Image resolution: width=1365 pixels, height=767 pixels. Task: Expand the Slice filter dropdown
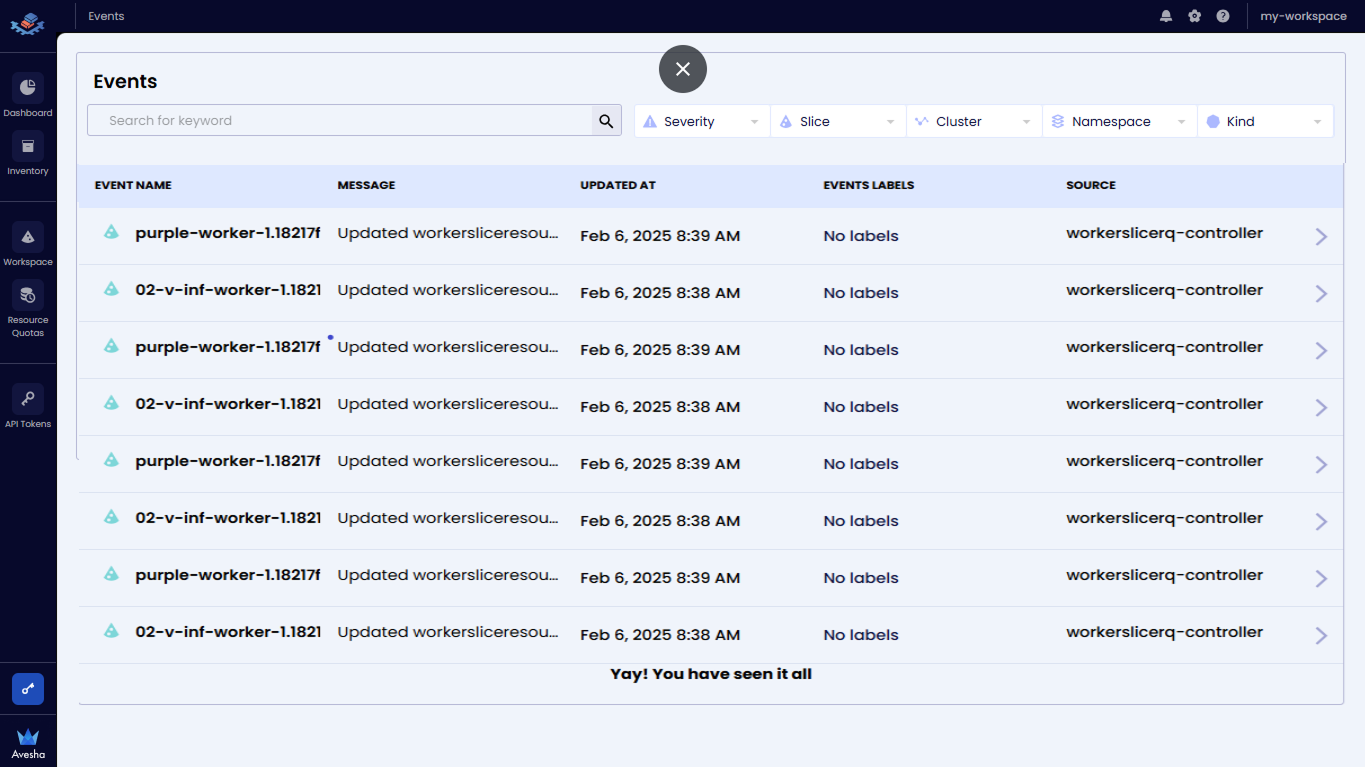point(838,121)
